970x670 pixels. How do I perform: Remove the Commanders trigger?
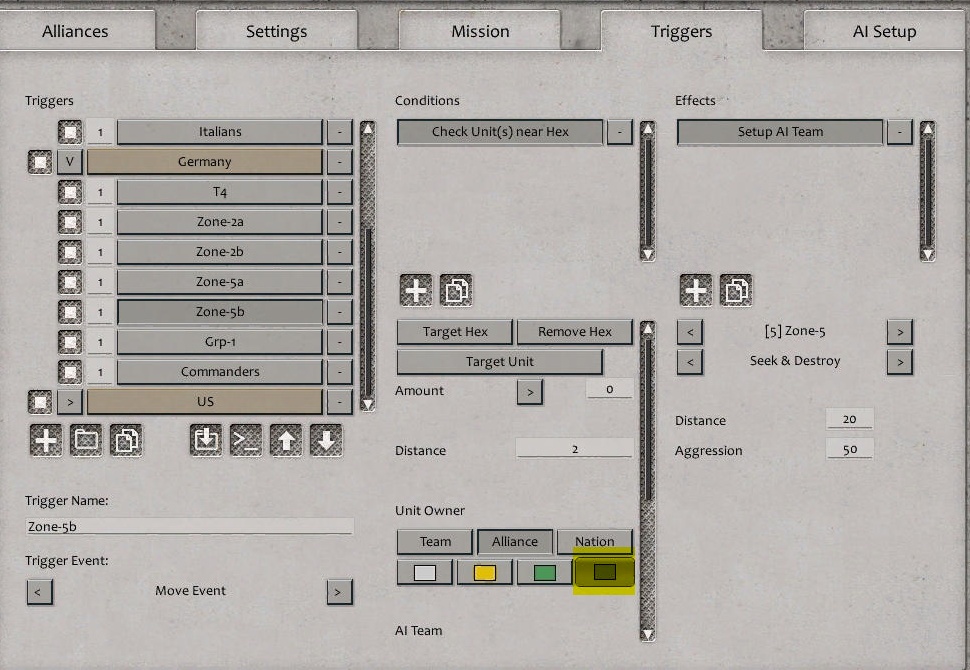point(340,372)
